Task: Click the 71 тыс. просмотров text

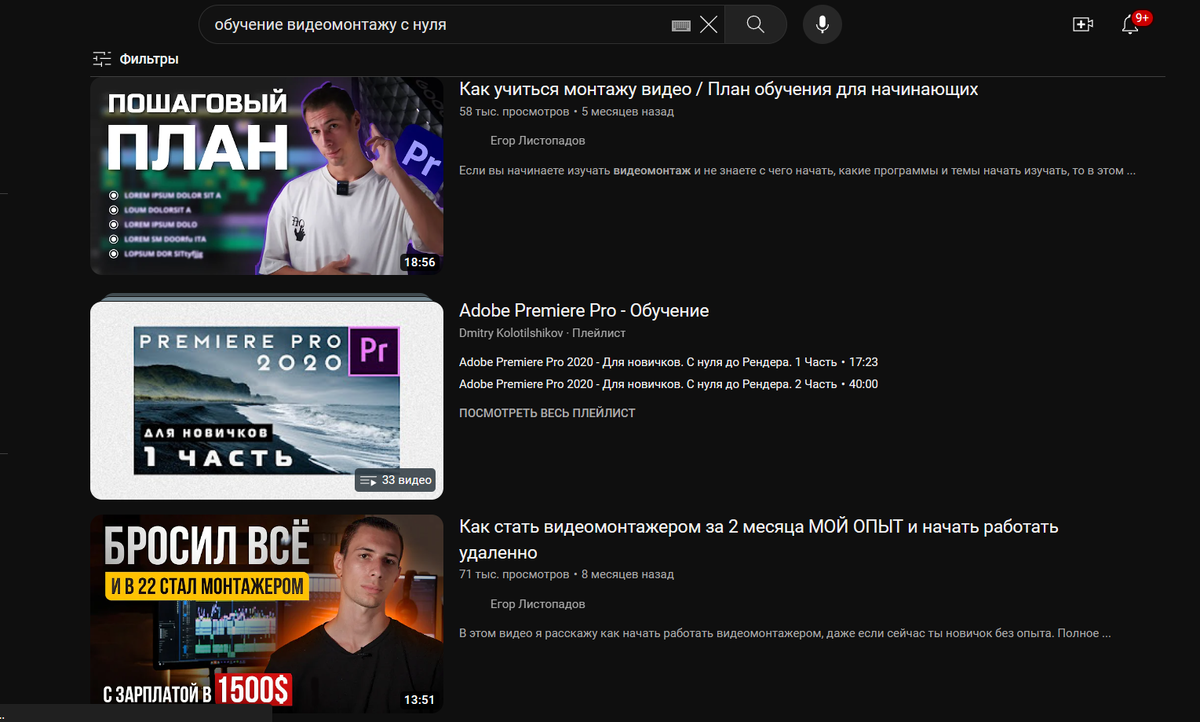Action: pyautogui.click(x=514, y=575)
